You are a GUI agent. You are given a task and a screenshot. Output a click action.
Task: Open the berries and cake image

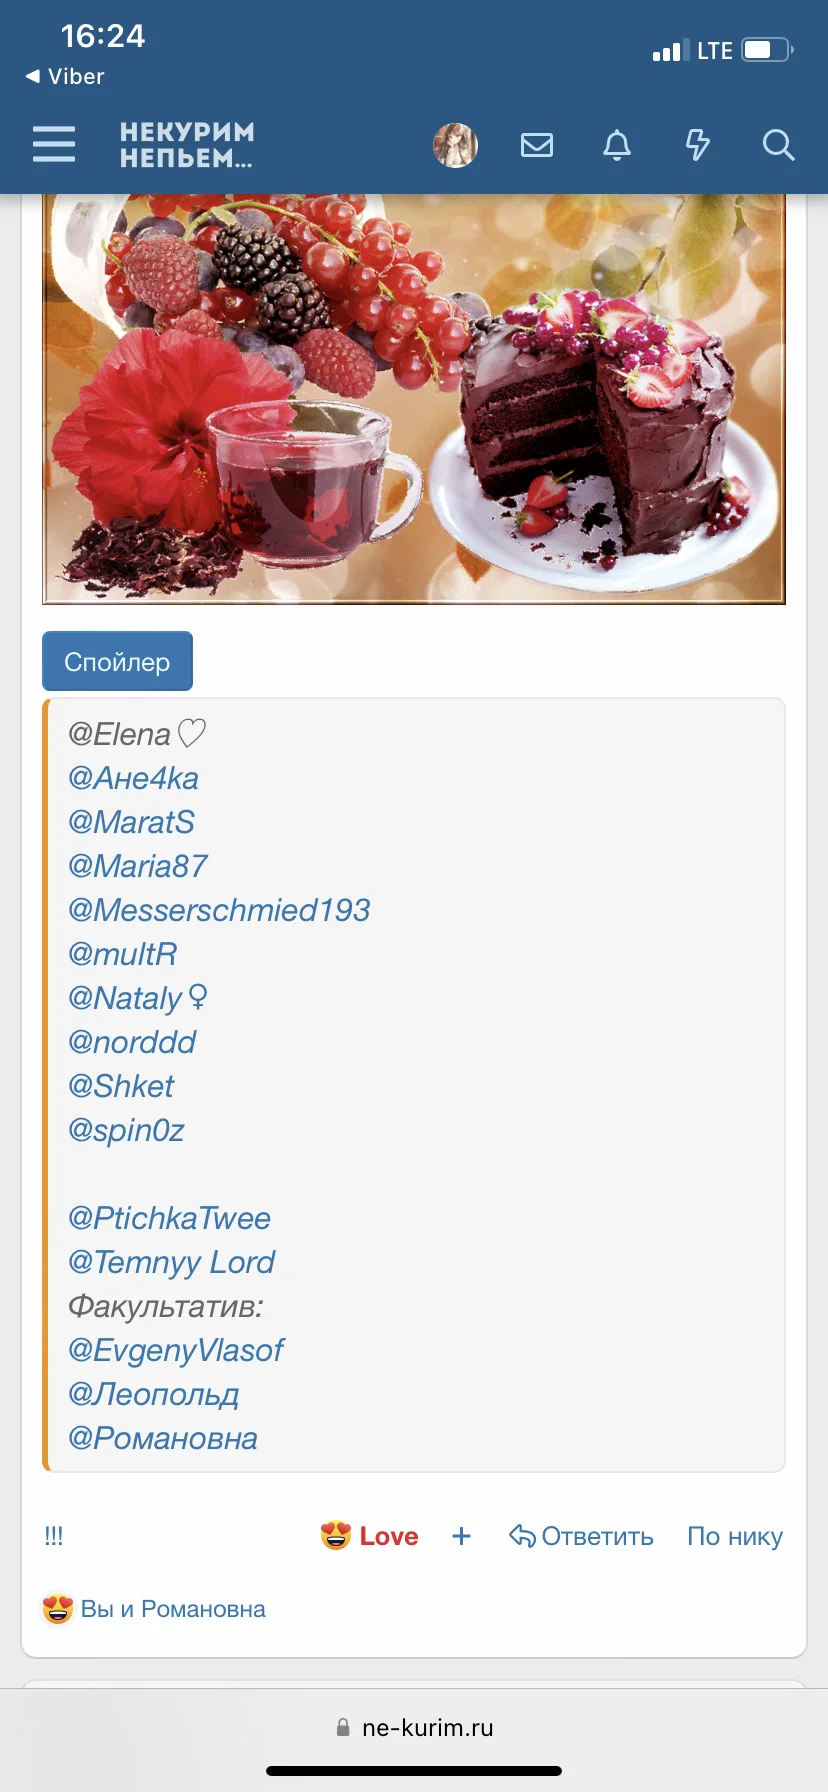click(x=414, y=399)
